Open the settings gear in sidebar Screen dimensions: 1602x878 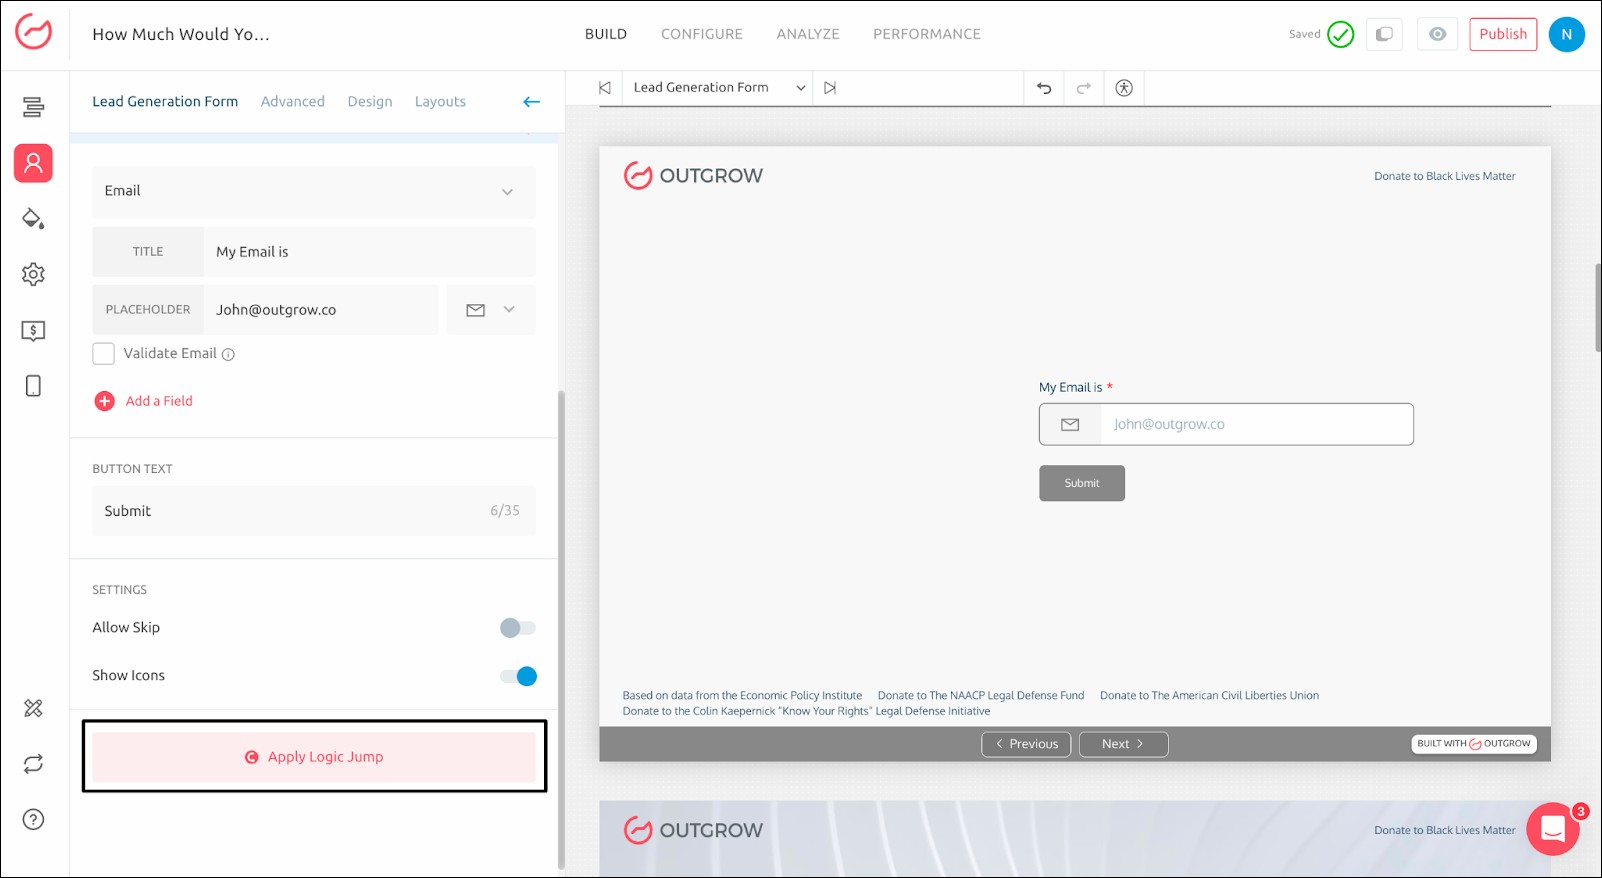[33, 274]
